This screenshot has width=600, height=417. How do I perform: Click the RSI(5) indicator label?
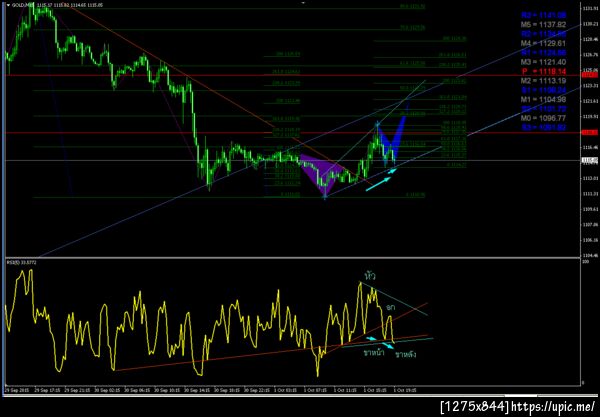(x=21, y=262)
